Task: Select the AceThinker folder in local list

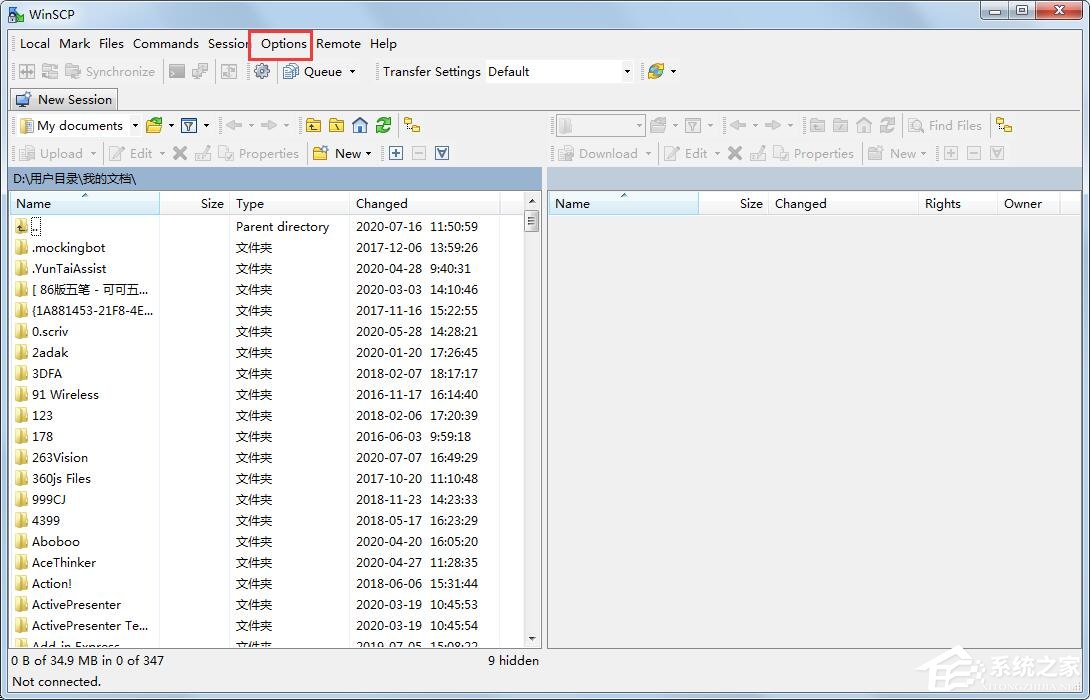Action: pyautogui.click(x=63, y=563)
